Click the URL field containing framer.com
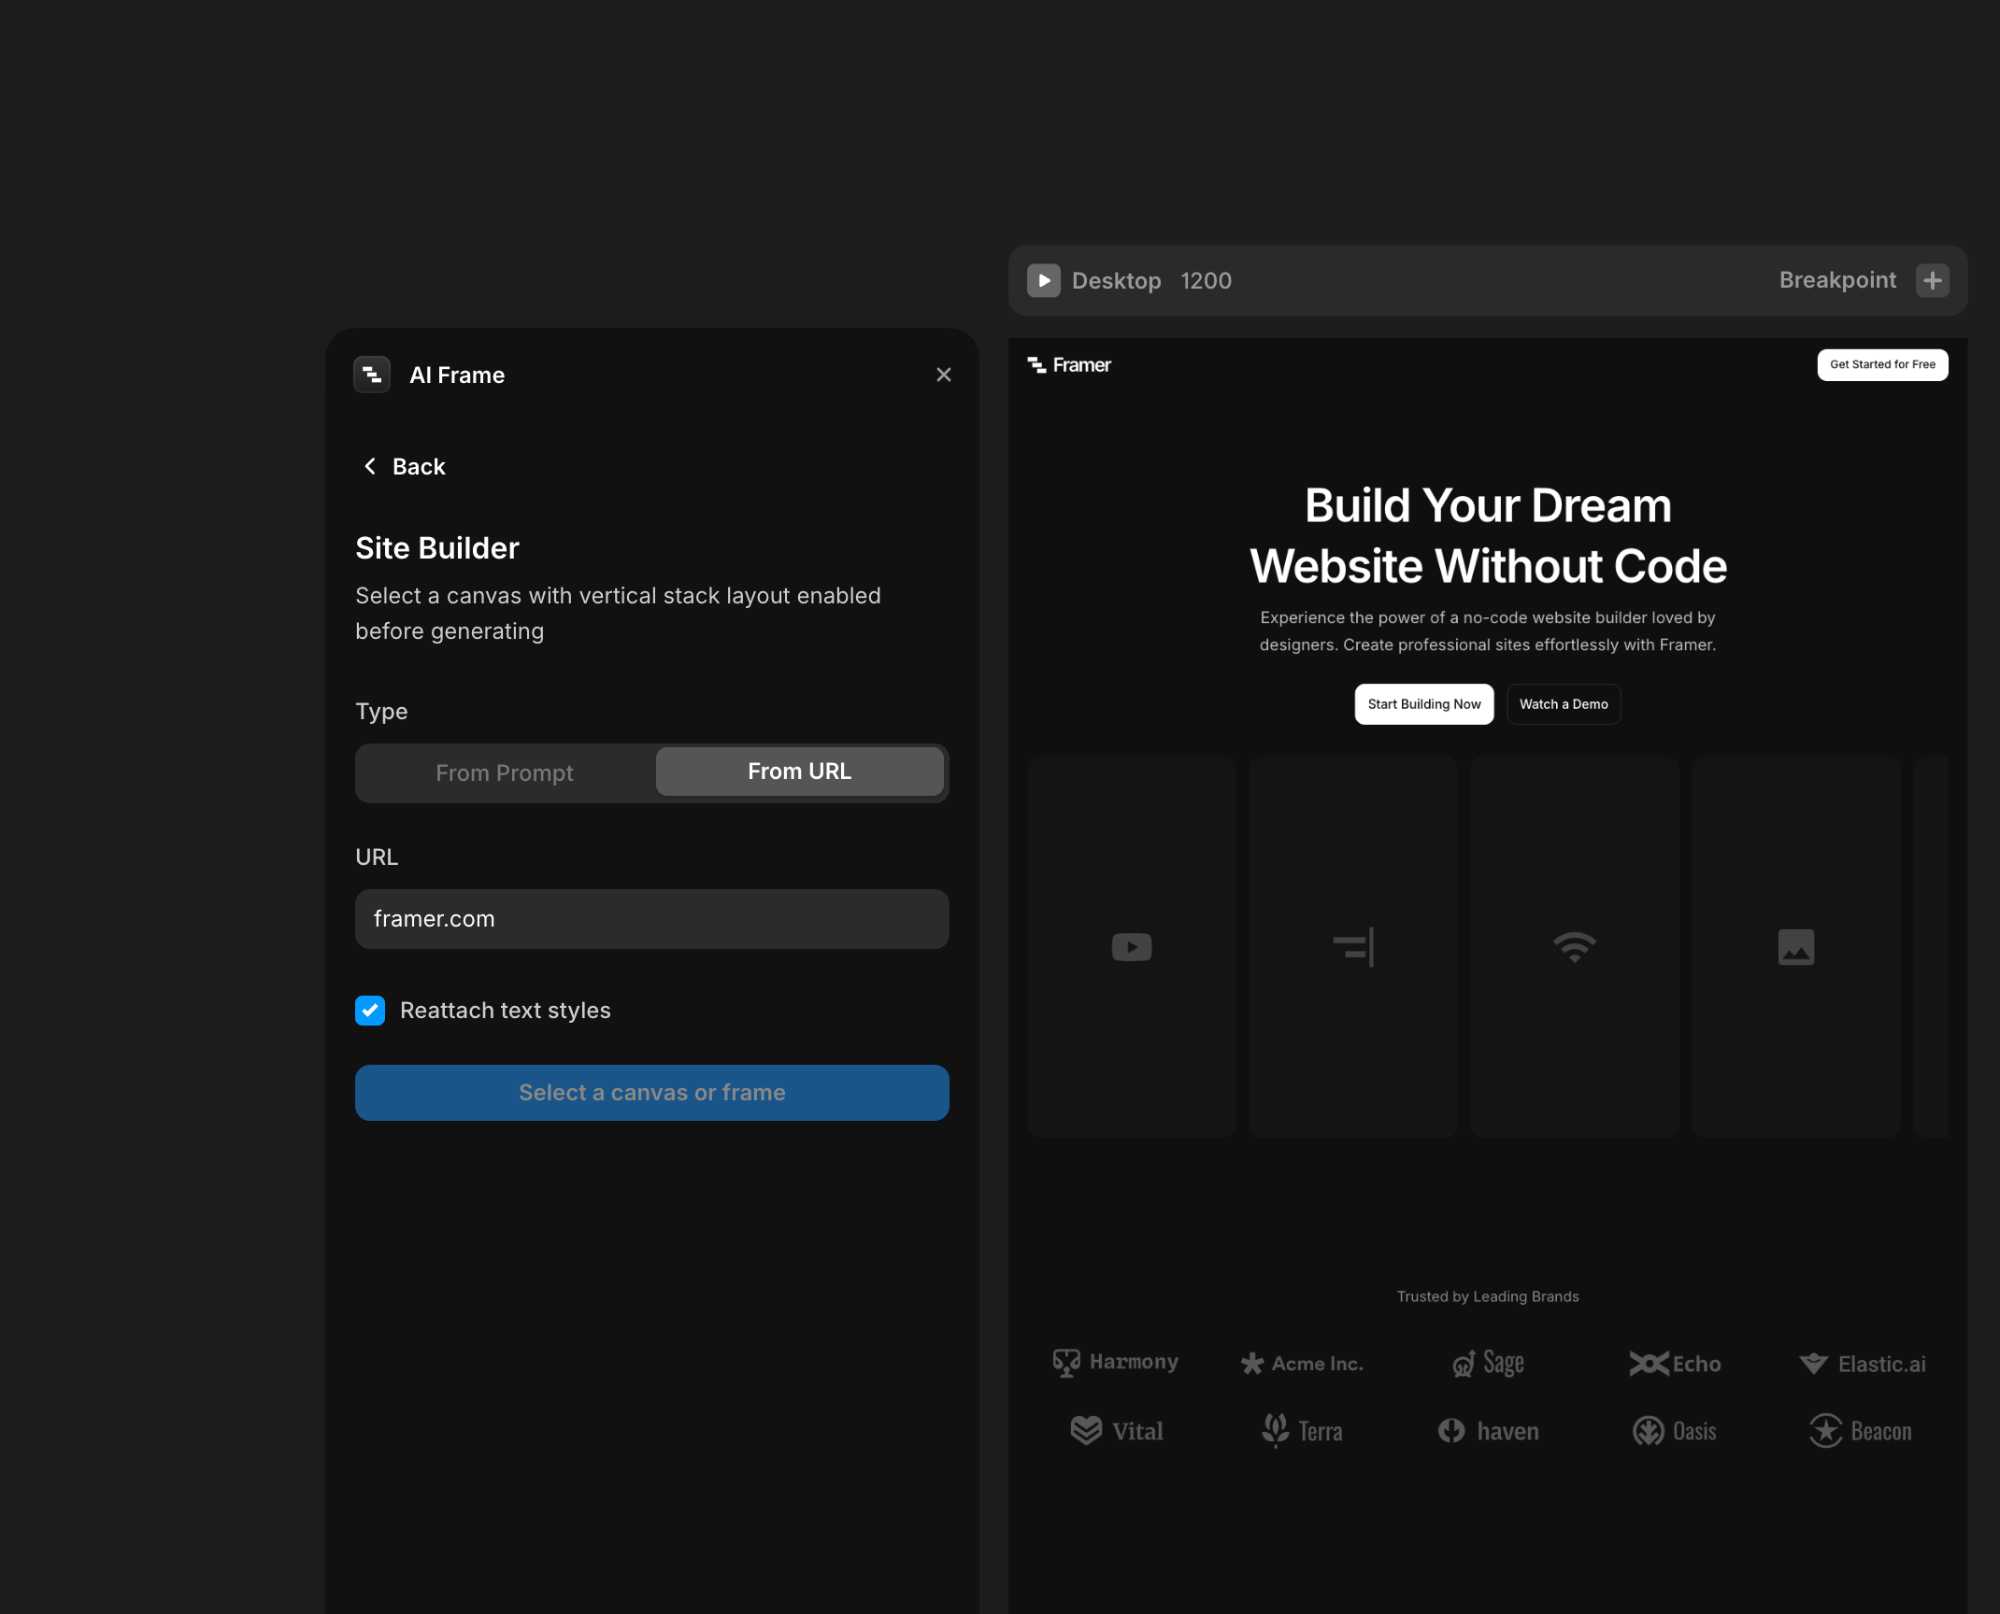 pos(651,919)
